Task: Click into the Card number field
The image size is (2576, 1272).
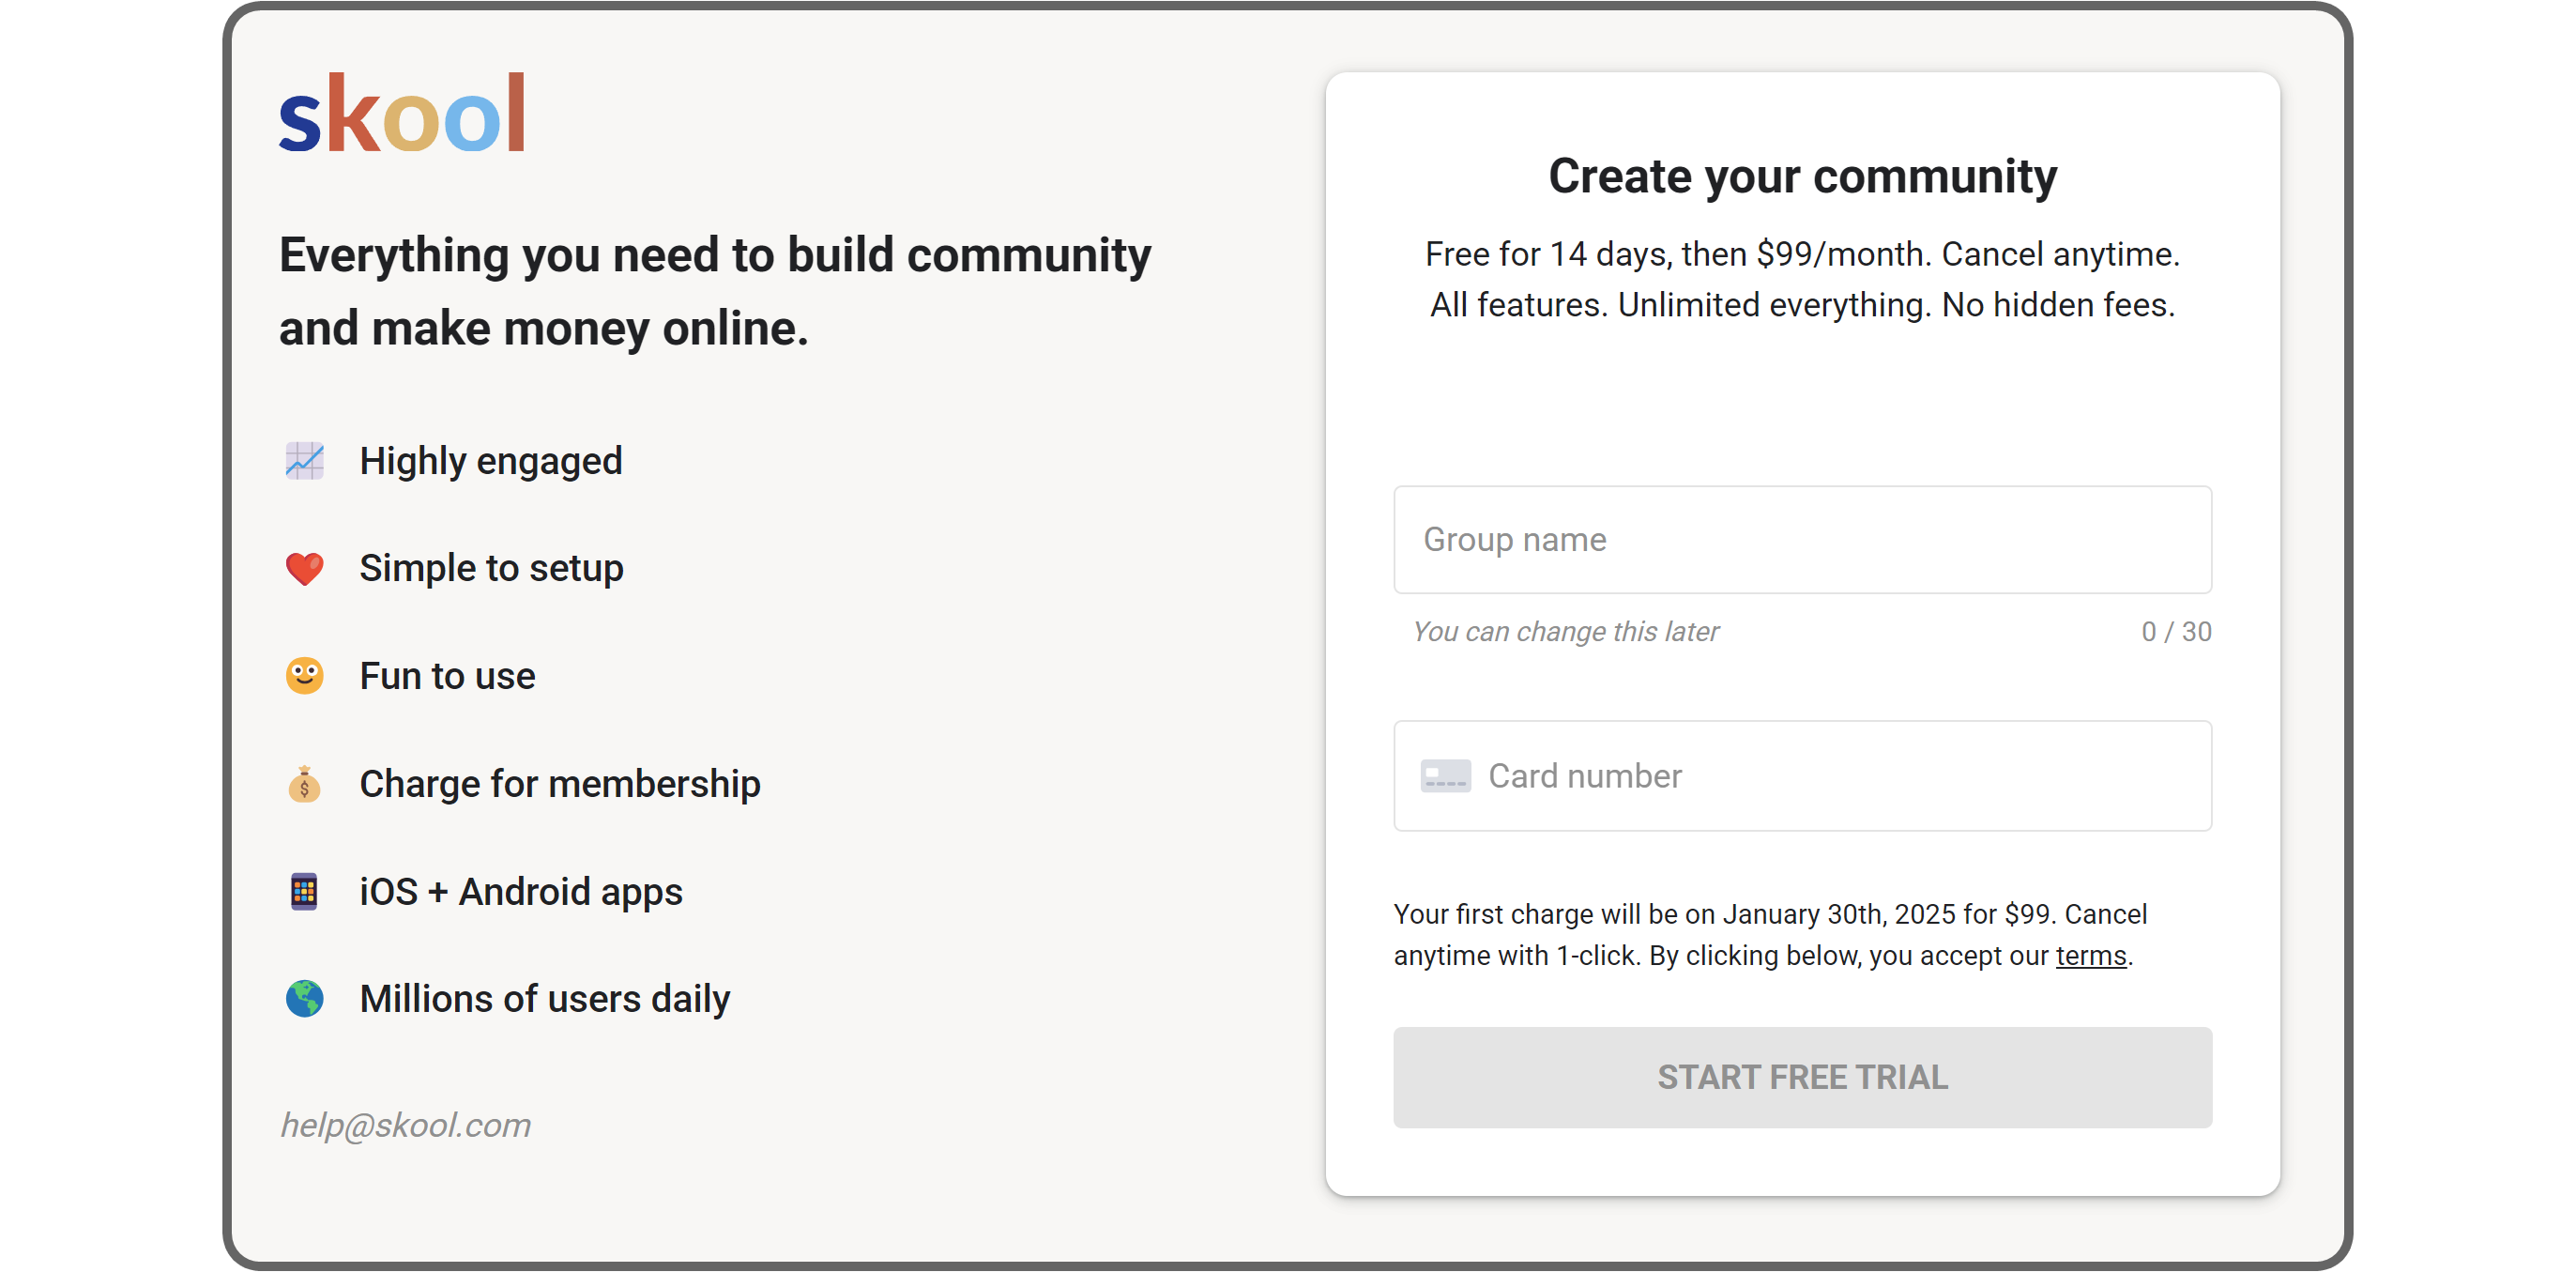Action: pyautogui.click(x=1840, y=776)
